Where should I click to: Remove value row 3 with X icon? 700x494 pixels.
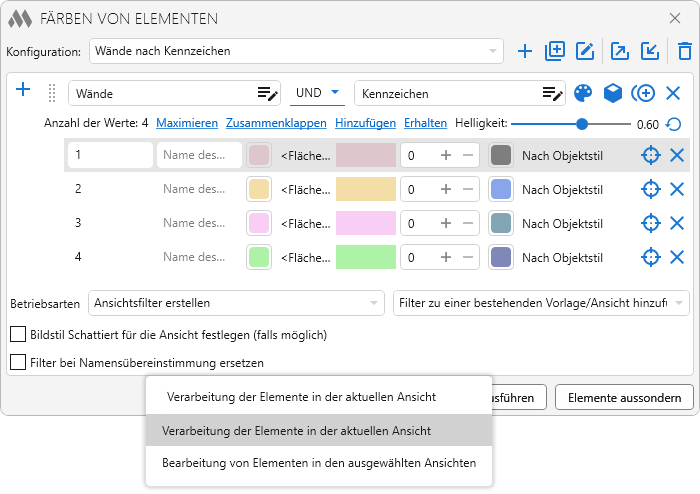tap(677, 223)
